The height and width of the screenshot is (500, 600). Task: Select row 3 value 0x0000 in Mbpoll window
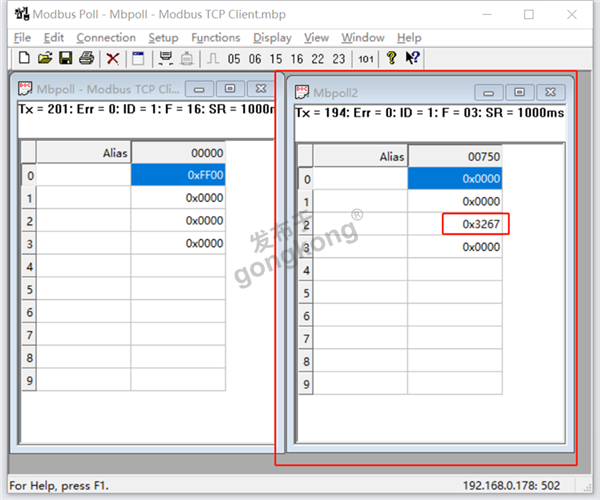point(178,243)
